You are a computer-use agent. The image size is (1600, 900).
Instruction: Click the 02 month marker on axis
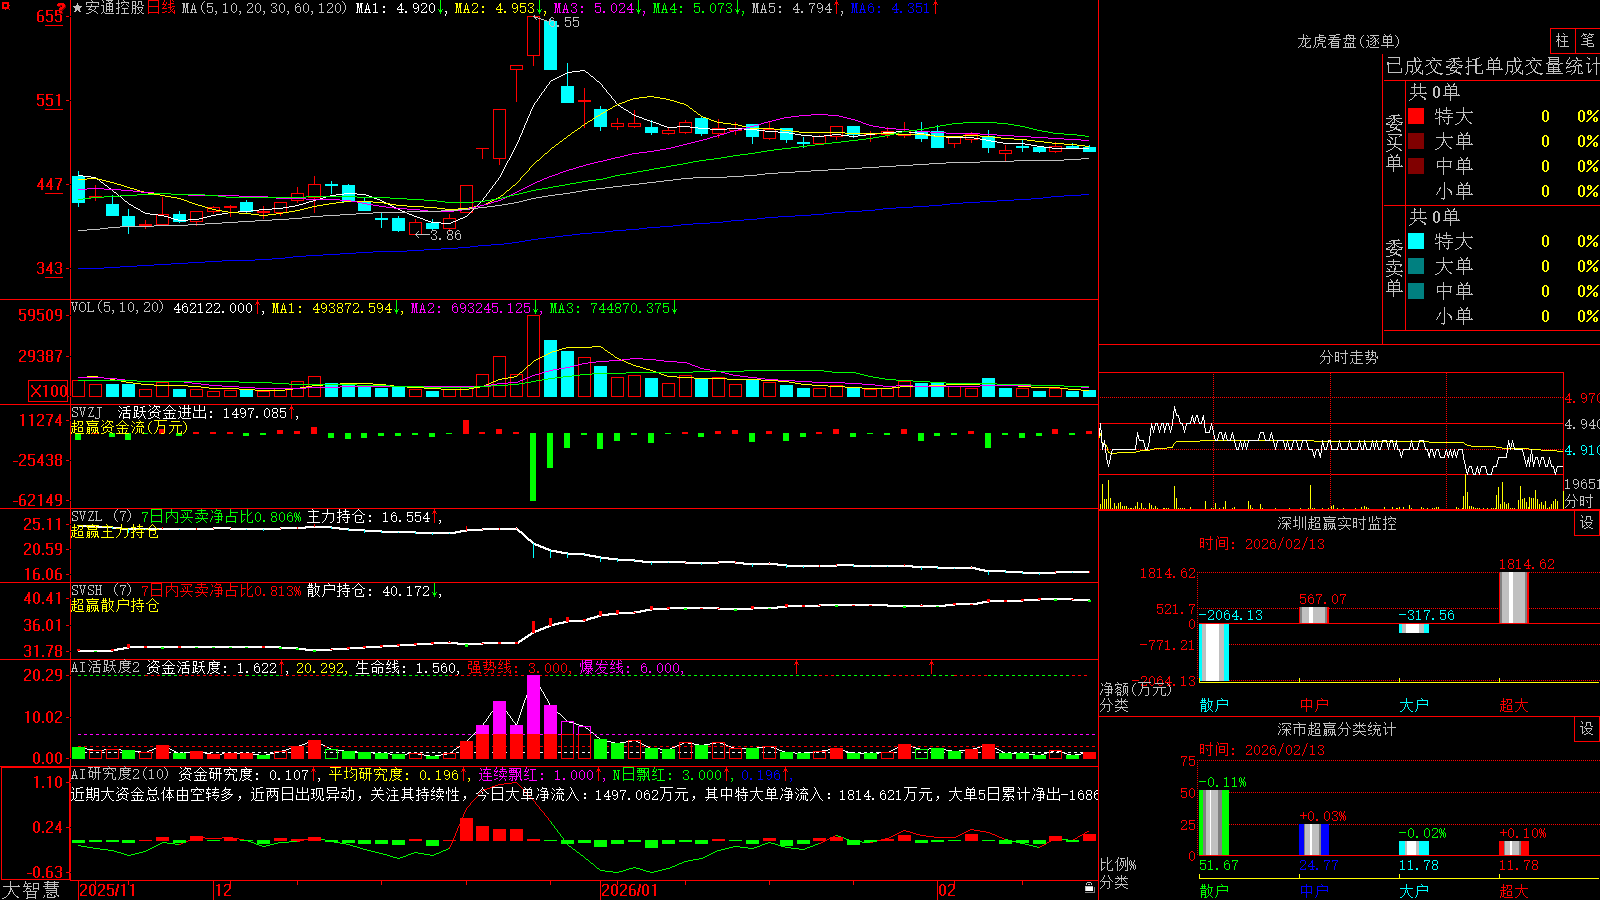(x=947, y=890)
